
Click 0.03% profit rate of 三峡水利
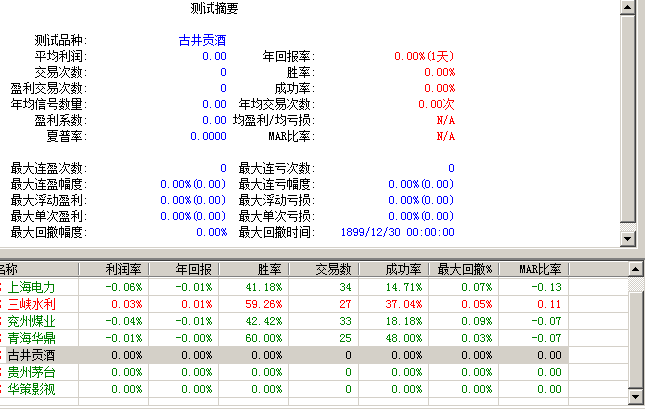(127, 304)
